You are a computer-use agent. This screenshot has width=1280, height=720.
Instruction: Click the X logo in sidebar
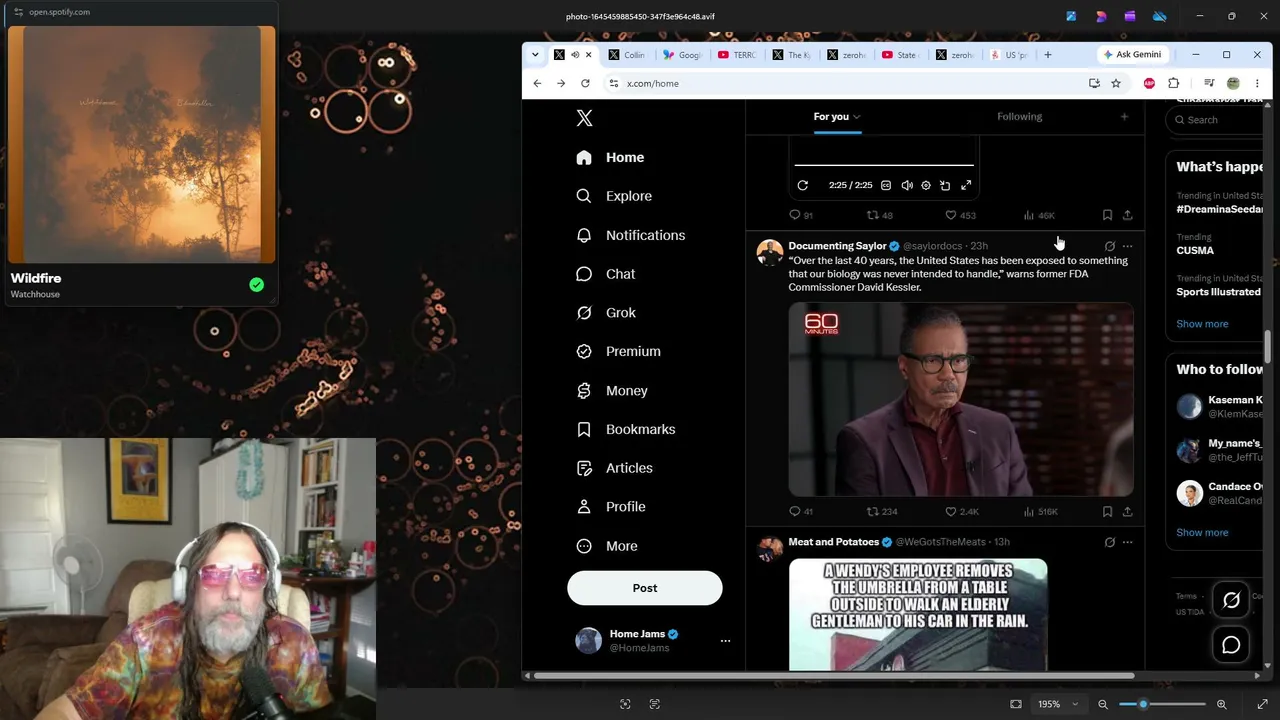pyautogui.click(x=584, y=118)
